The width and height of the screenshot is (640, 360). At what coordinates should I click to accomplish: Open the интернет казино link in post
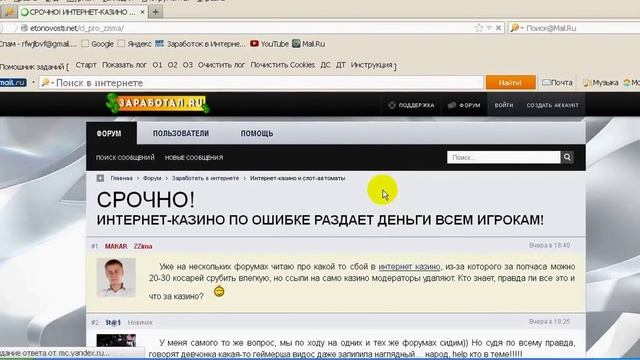[x=409, y=267]
